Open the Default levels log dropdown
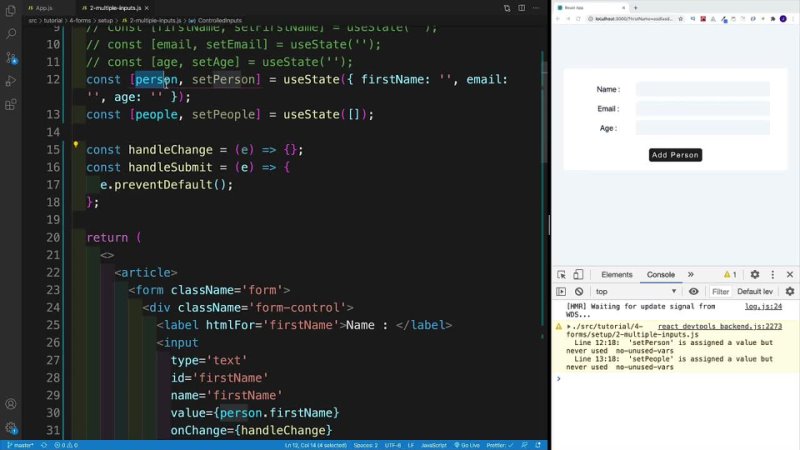This screenshot has height=450, width=800. [x=755, y=291]
